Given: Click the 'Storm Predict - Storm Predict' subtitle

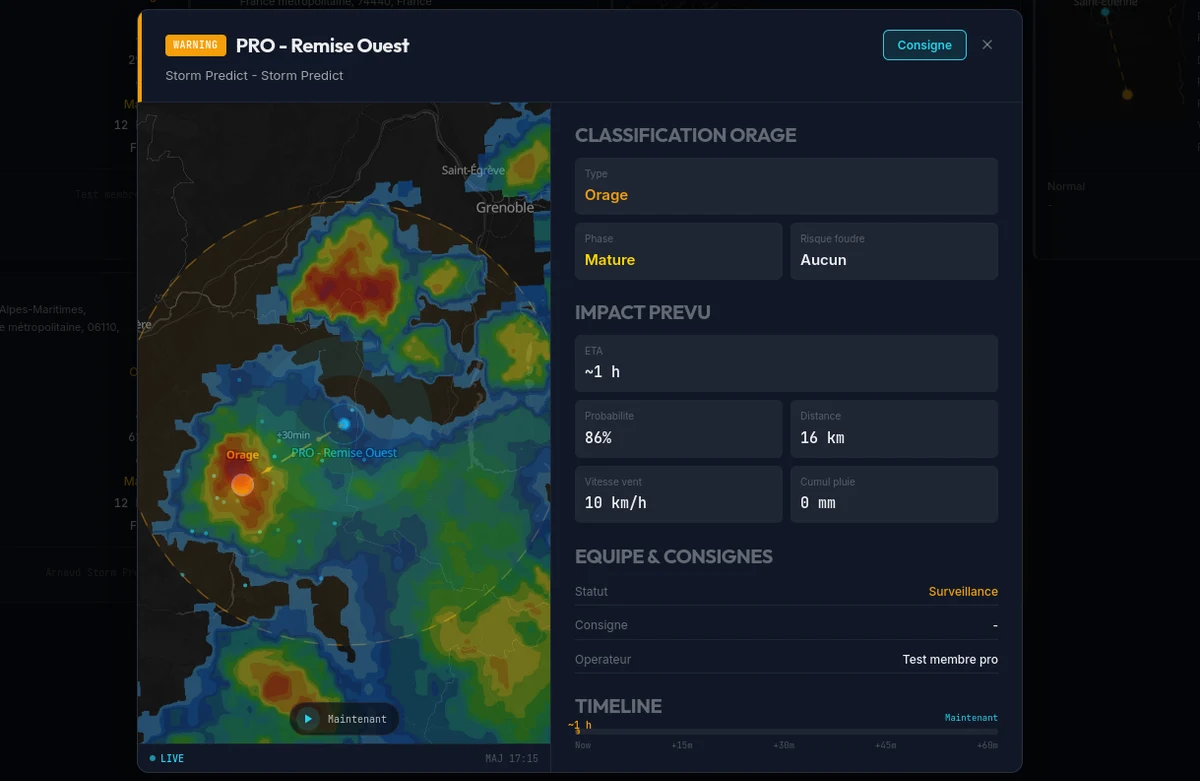Looking at the screenshot, I should click(x=254, y=76).
